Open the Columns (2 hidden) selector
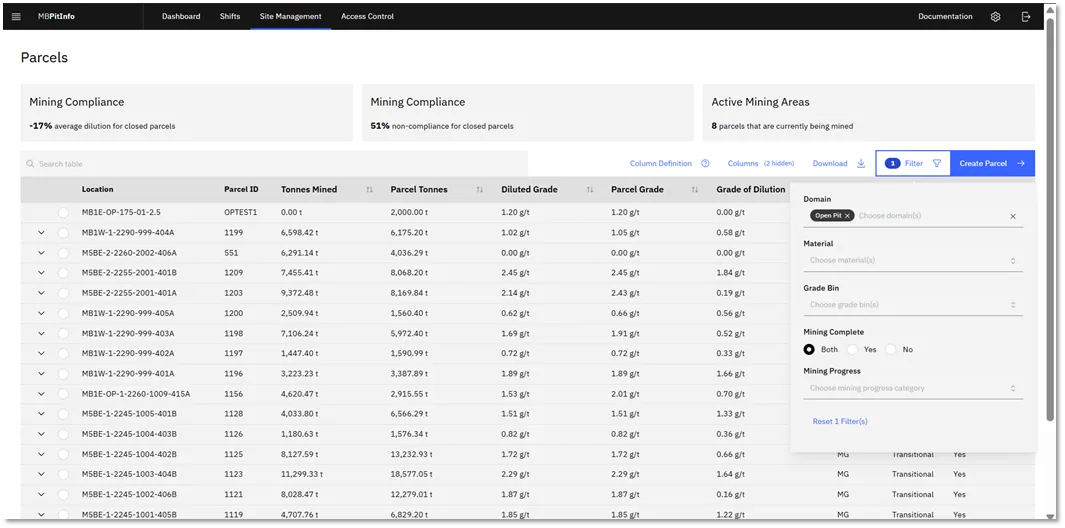The width and height of the screenshot is (1065, 528). pyautogui.click(x=761, y=164)
